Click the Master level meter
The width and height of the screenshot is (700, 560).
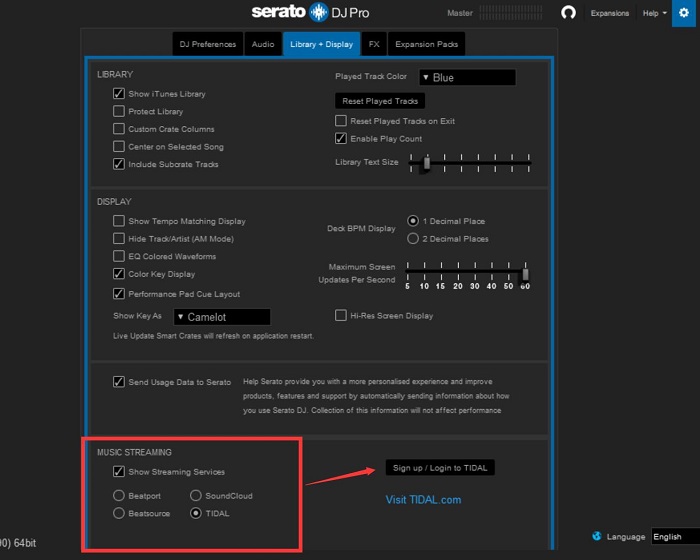(511, 13)
